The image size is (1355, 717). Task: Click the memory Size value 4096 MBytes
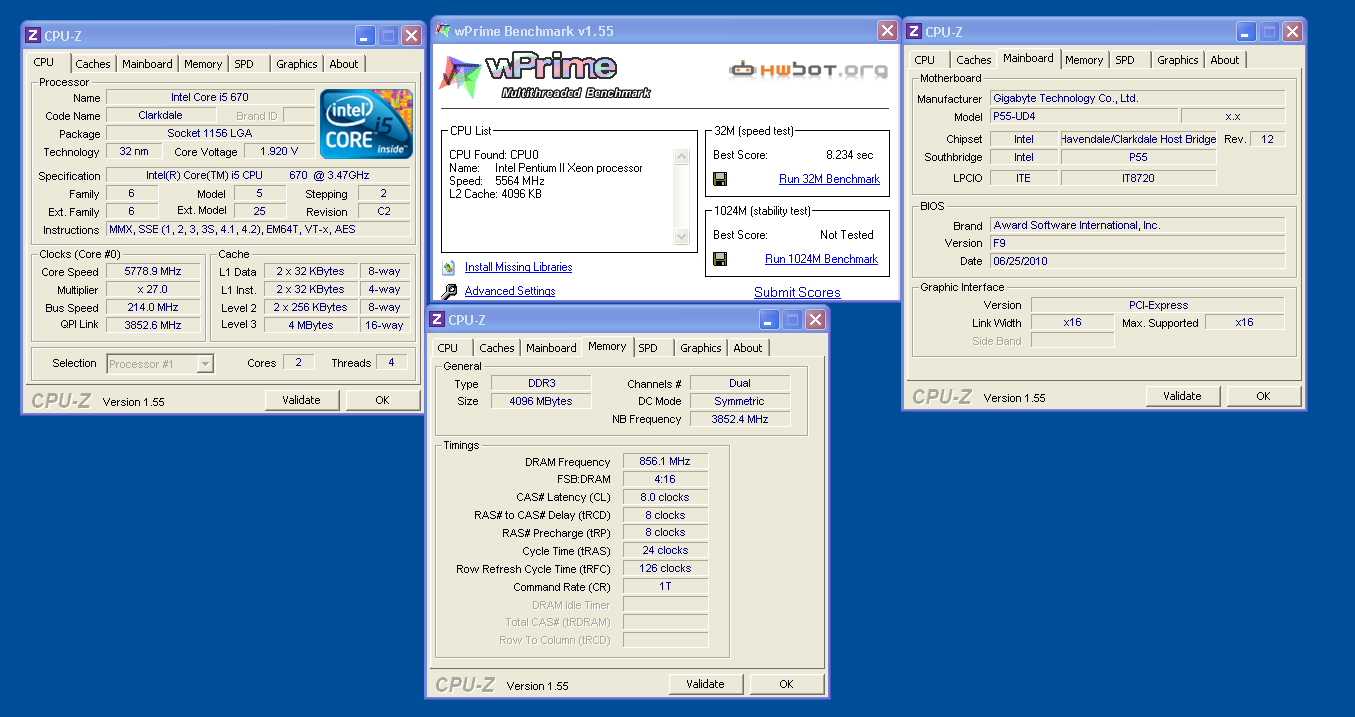click(542, 402)
